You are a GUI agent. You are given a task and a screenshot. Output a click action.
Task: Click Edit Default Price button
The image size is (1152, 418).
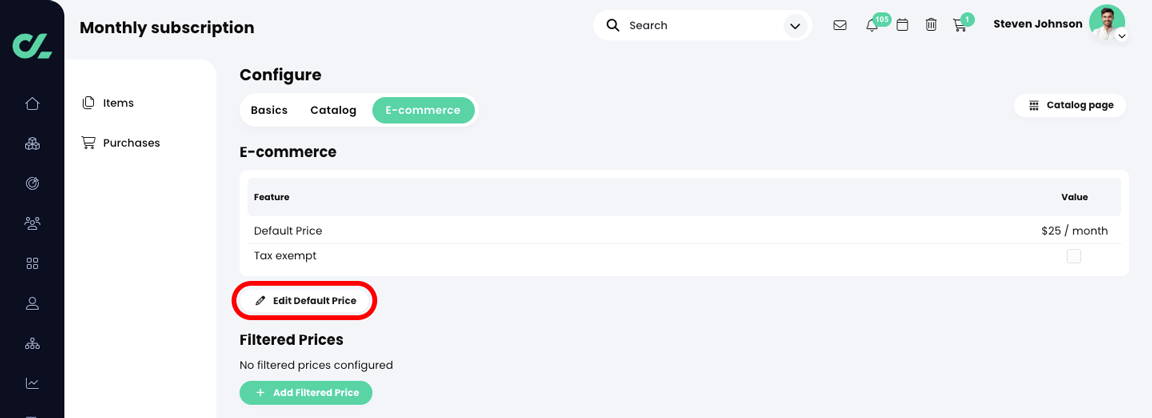click(305, 300)
